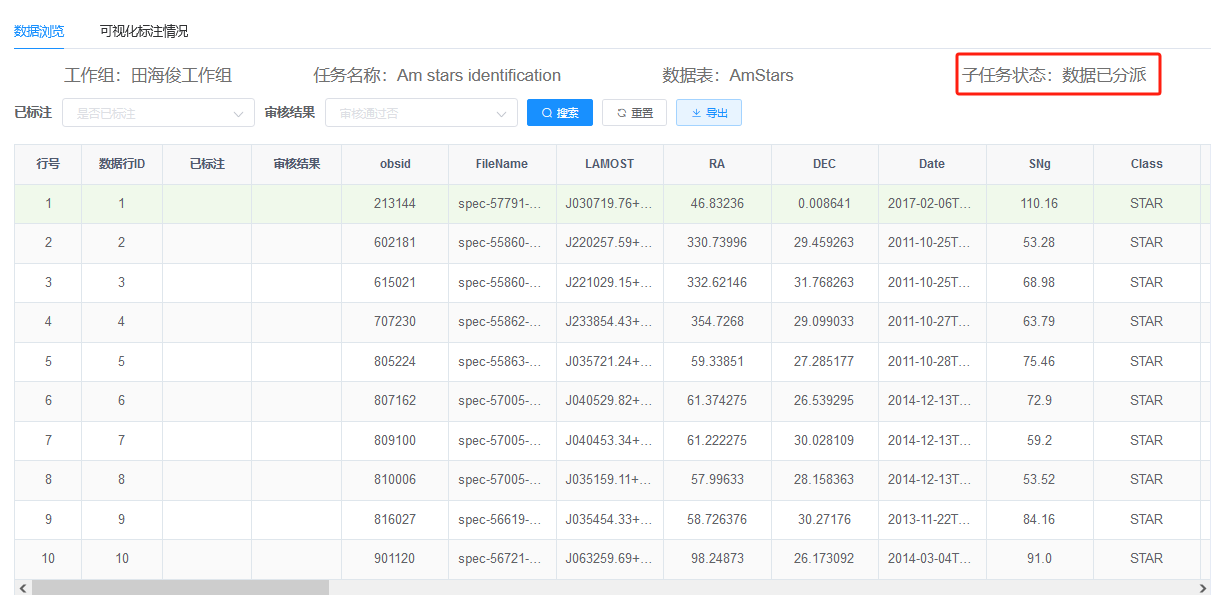Click the horizontal scrollbar right arrow
Screen dimensions: 1215x595
(x=1203, y=588)
